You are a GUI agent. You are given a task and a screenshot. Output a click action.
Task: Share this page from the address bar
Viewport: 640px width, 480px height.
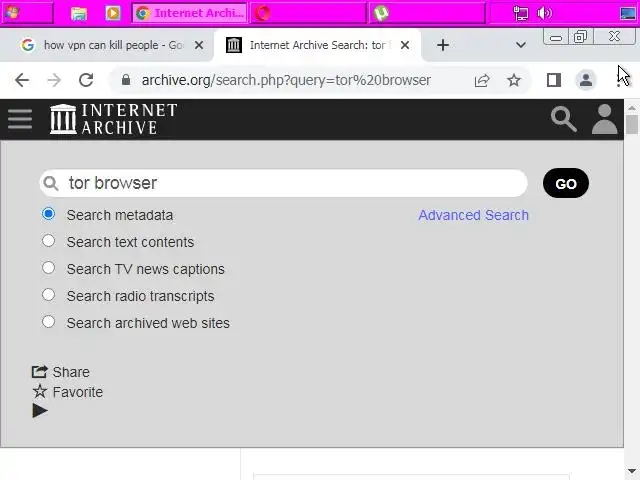(482, 80)
